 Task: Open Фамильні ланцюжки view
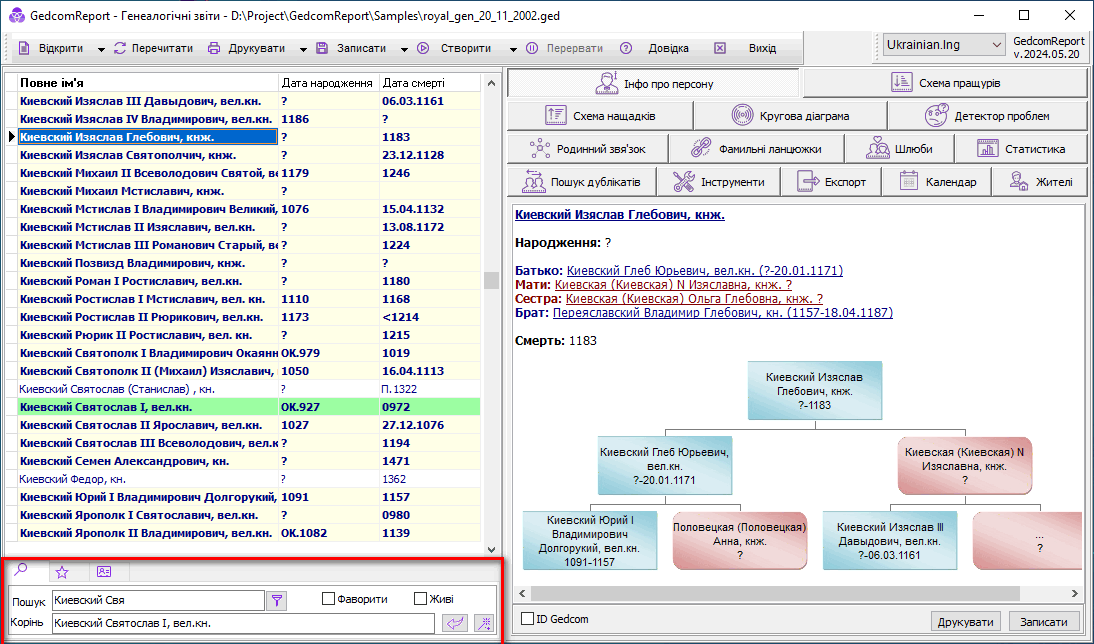click(x=756, y=149)
